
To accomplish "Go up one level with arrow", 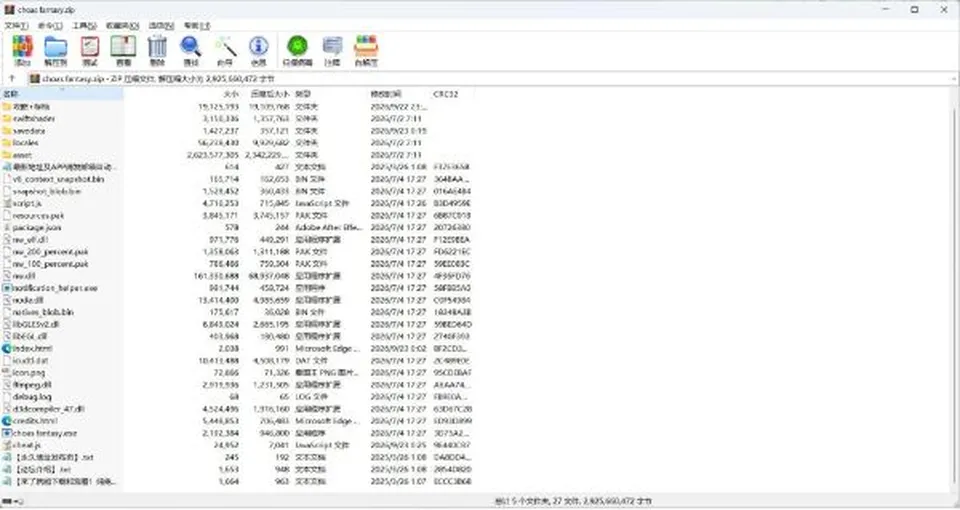I will [x=12, y=79].
